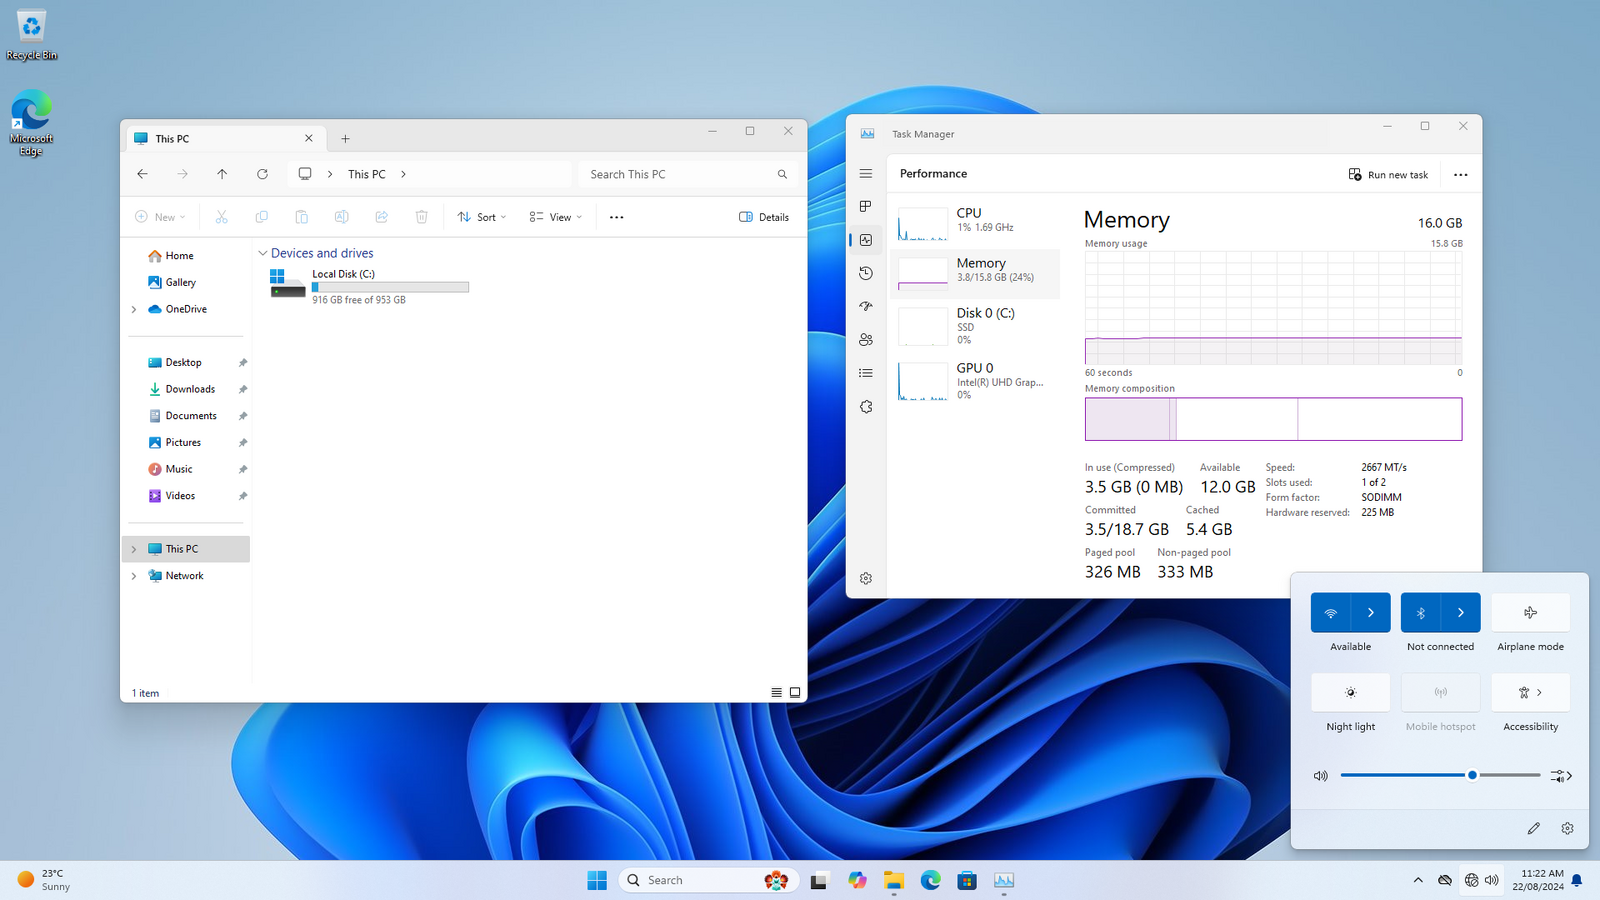This screenshot has height=900, width=1600.
Task: Open Details list icon in Task Manager
Action: click(866, 373)
